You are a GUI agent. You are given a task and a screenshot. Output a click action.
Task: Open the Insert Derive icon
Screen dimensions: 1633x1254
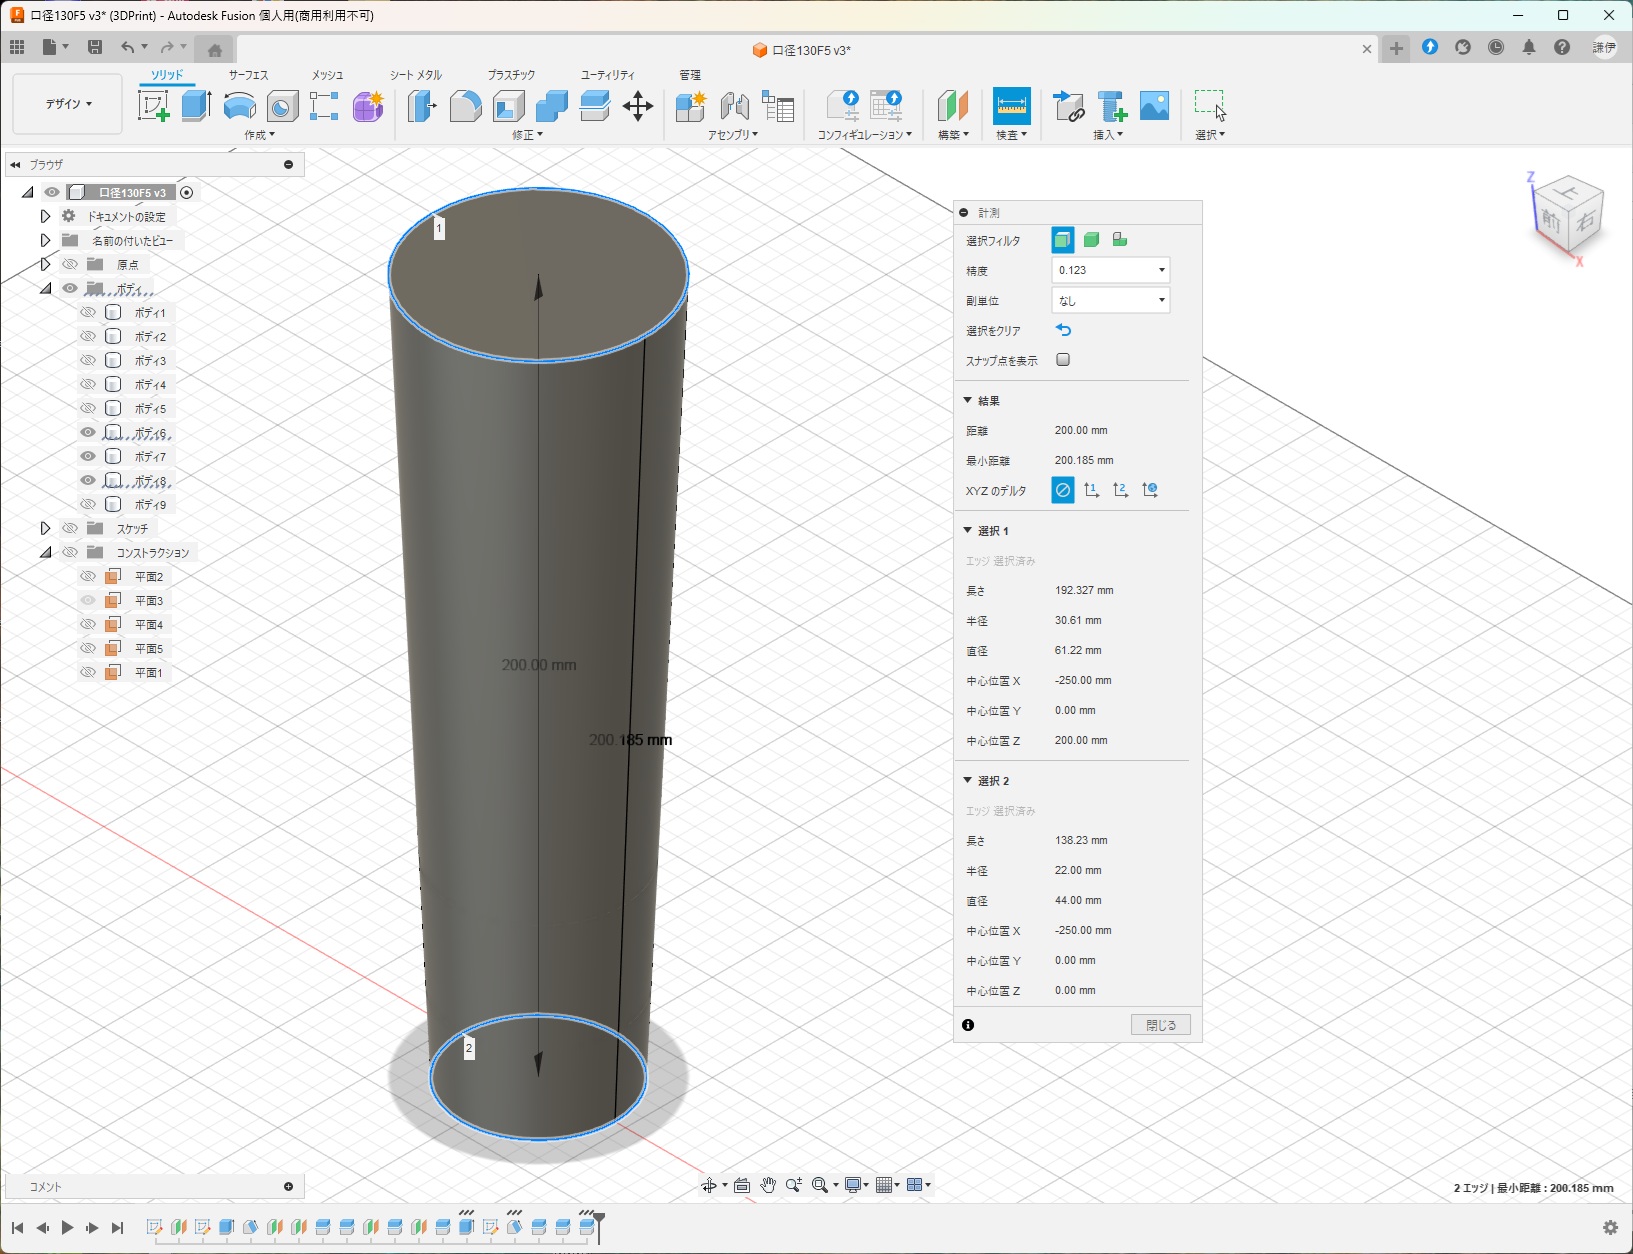tap(1069, 105)
